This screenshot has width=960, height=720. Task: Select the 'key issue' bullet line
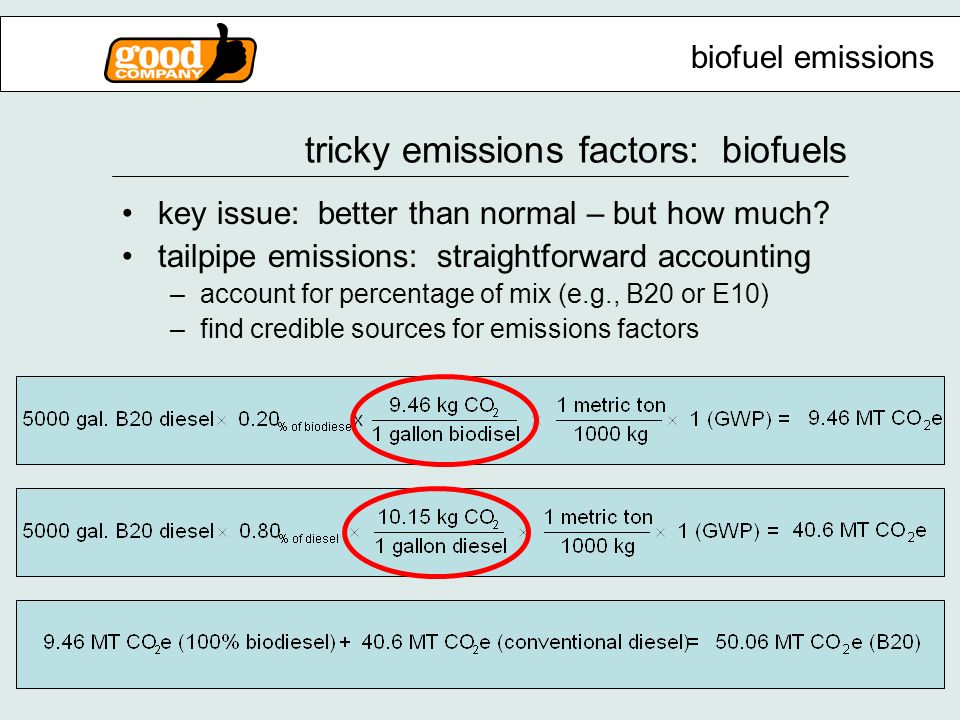tap(493, 214)
